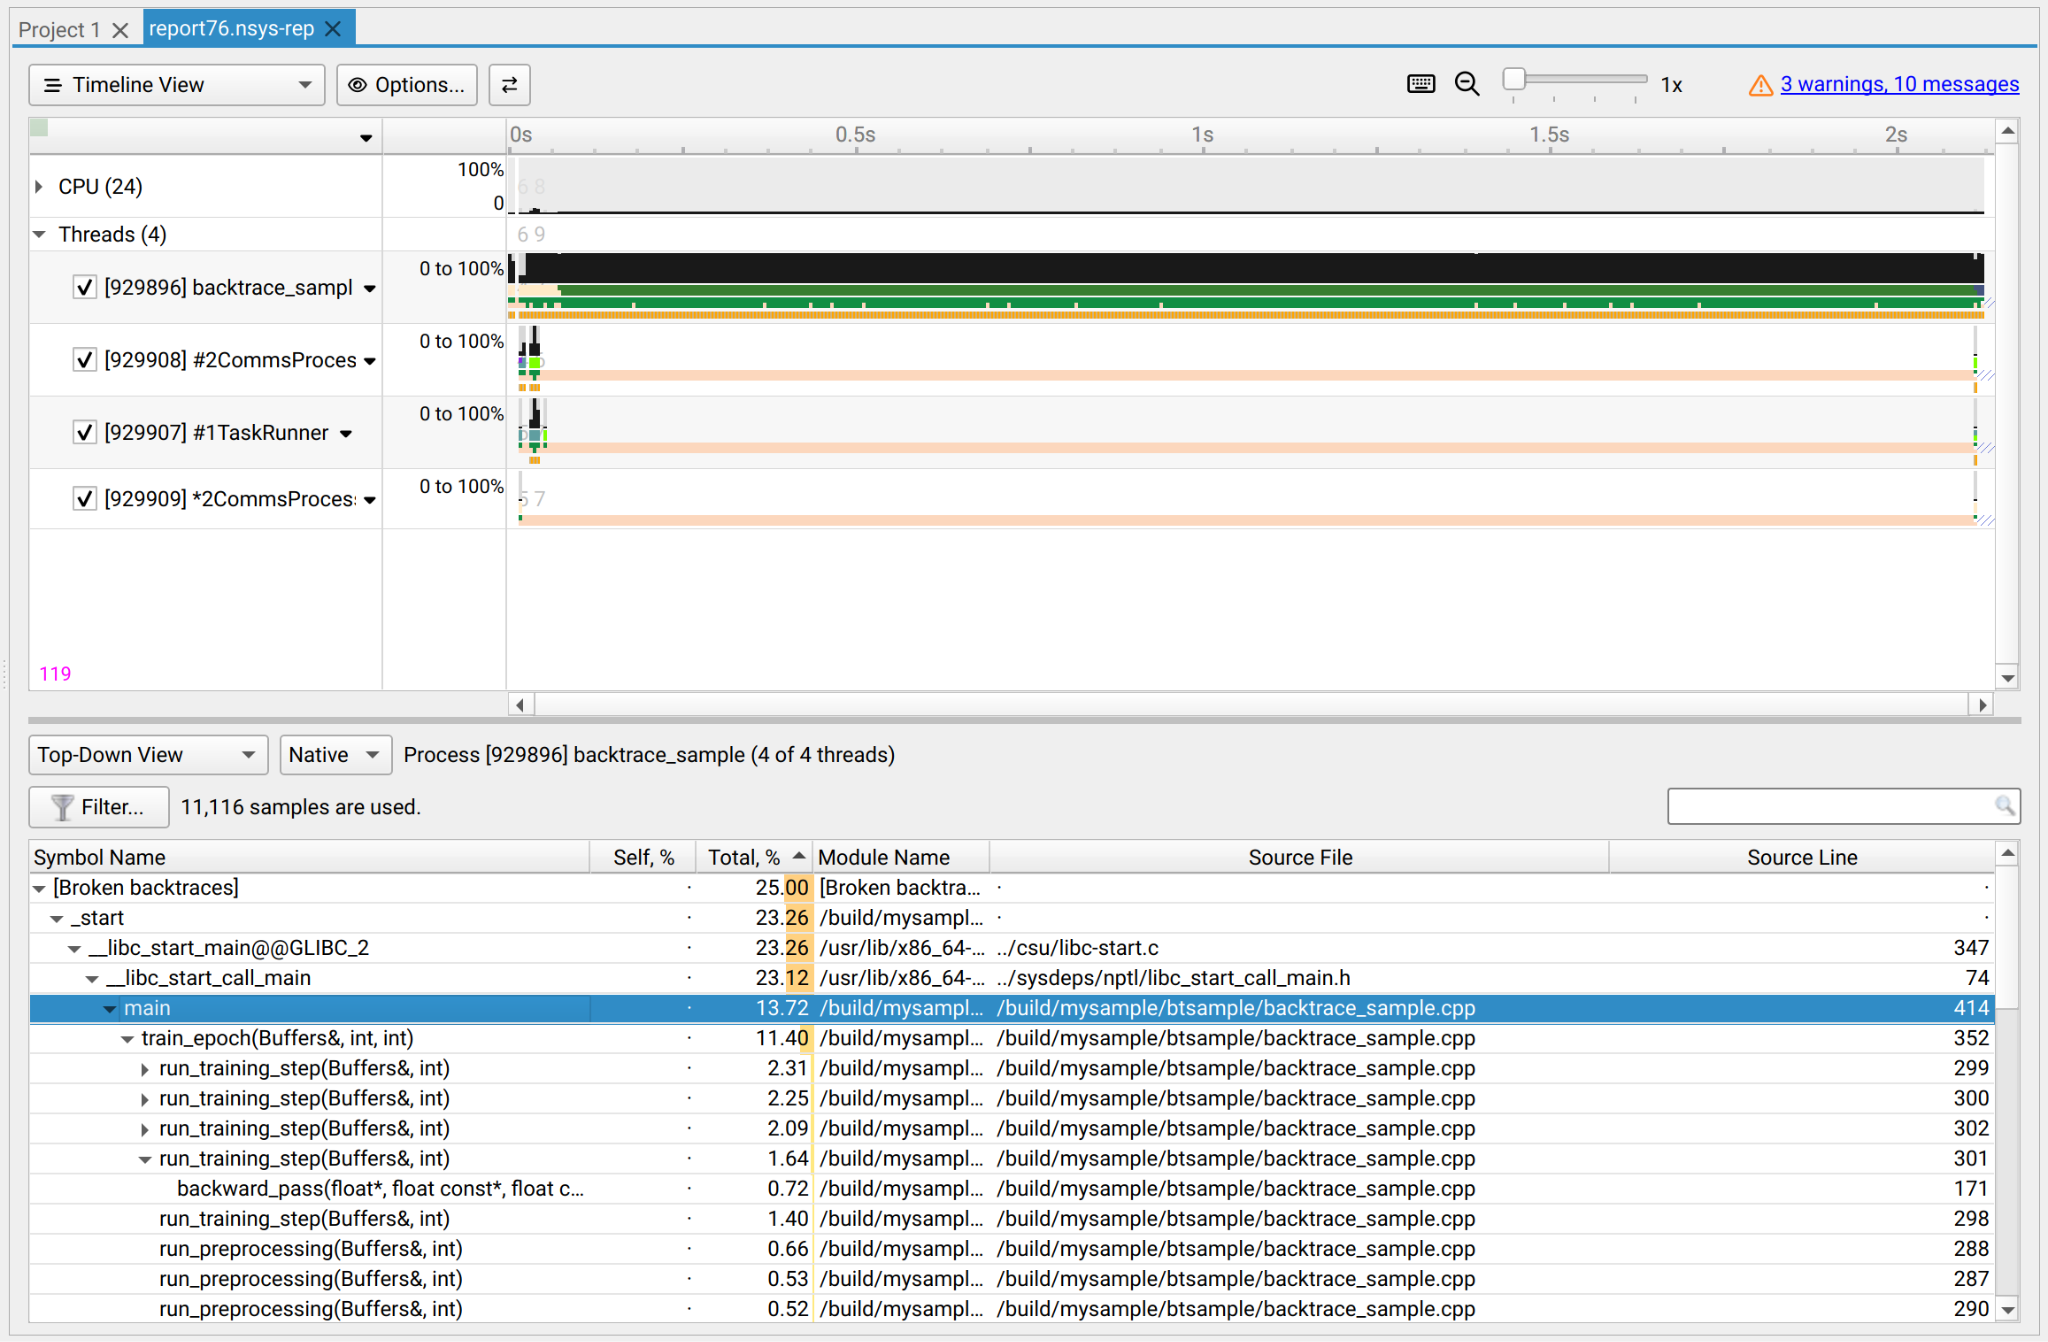The height and width of the screenshot is (1342, 2048).
Task: Uncheck thread [929907] #1TaskRunner checkbox
Action: [85, 433]
